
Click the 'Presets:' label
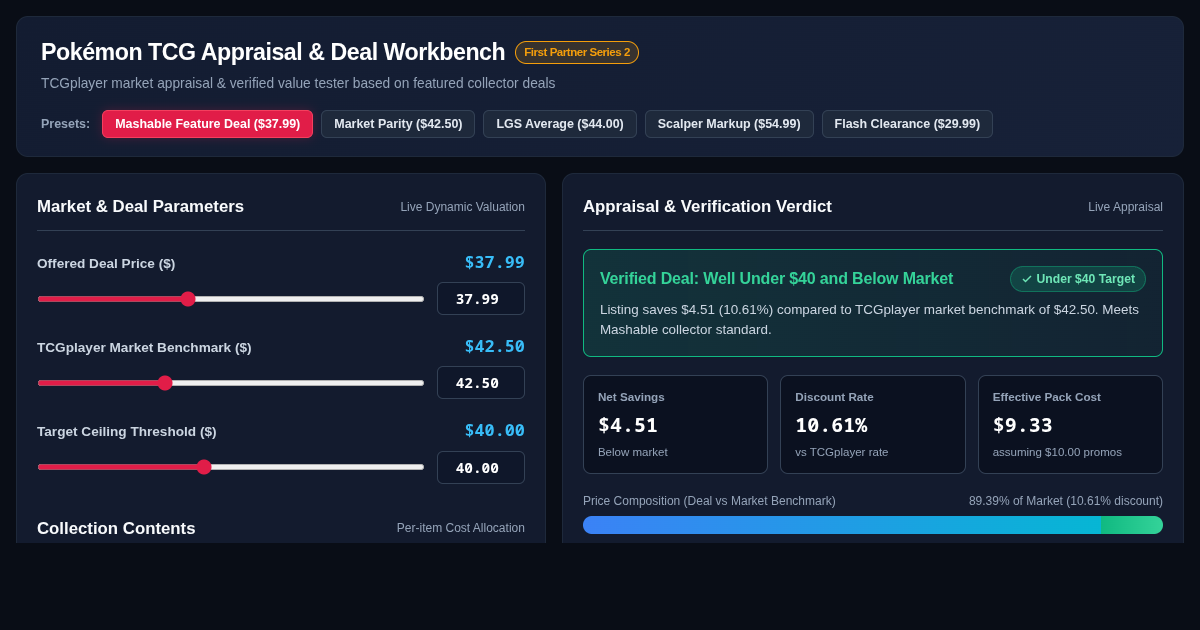point(65,124)
